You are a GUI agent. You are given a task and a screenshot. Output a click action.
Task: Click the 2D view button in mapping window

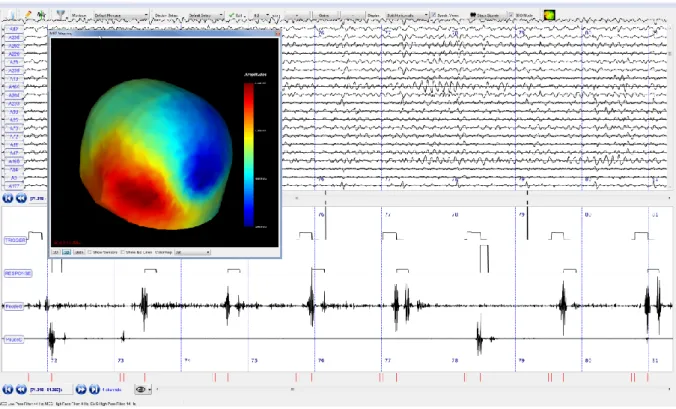pos(56,252)
